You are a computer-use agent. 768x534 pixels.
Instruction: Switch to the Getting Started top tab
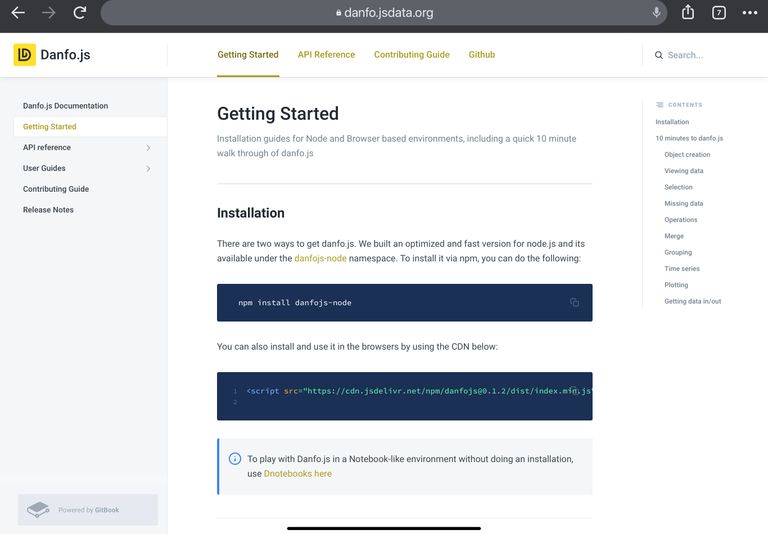click(248, 54)
